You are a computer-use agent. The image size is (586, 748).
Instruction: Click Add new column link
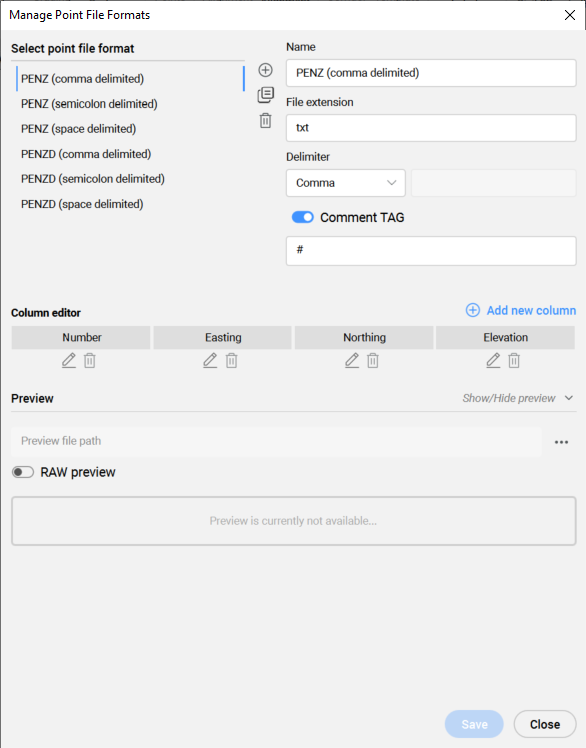[521, 310]
